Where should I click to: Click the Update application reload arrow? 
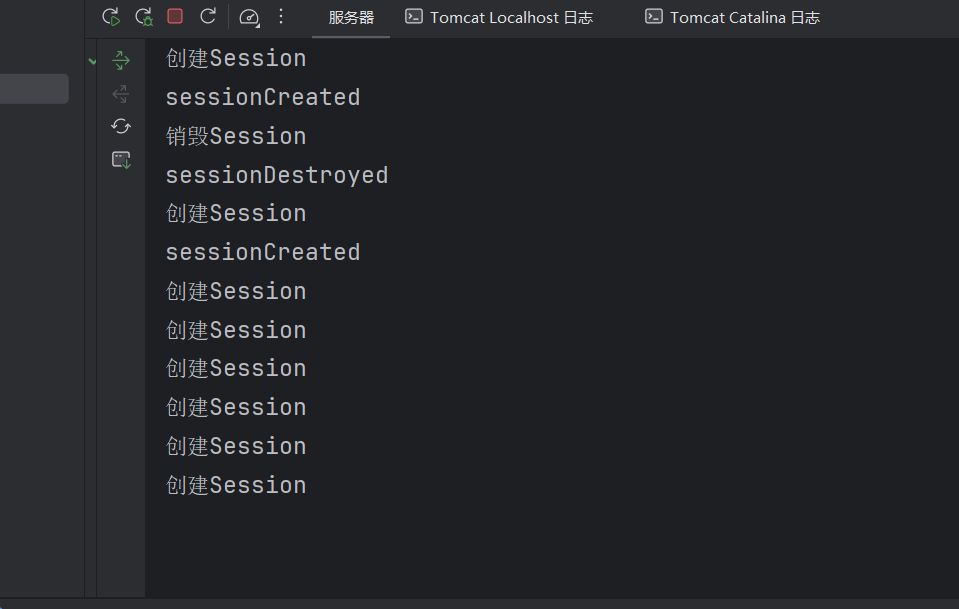pyautogui.click(x=208, y=16)
